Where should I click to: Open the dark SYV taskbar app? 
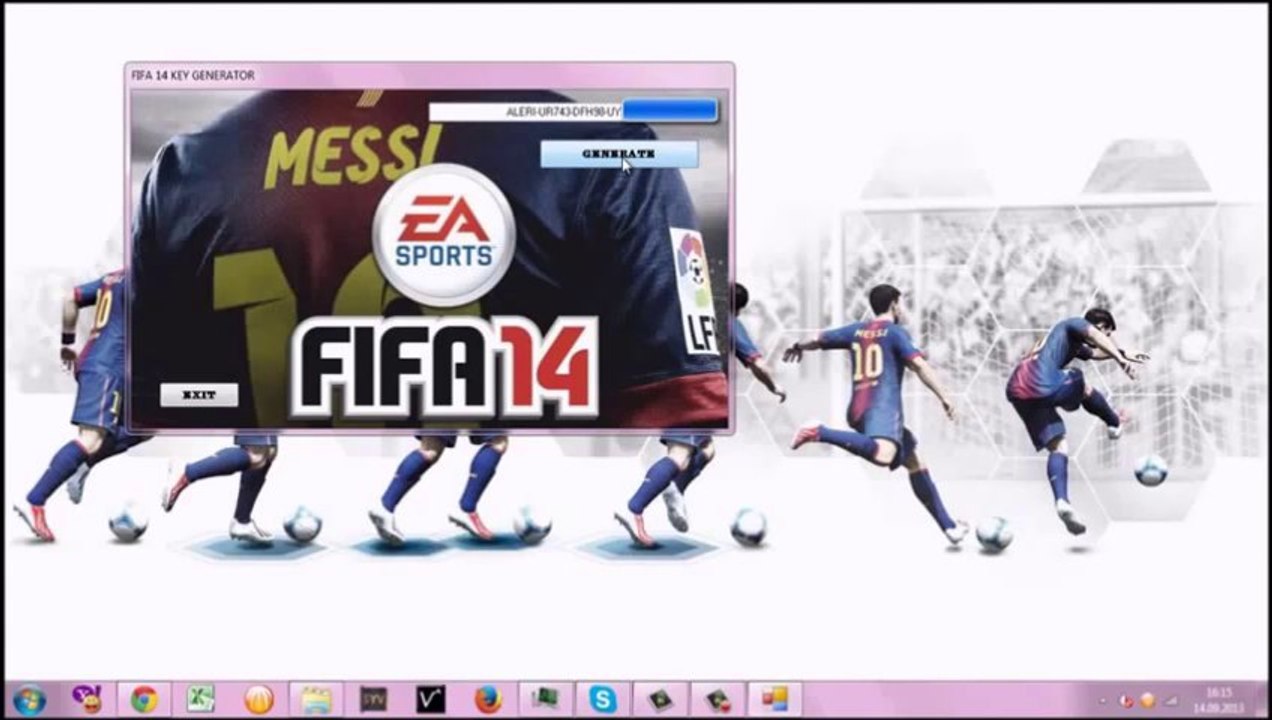[373, 699]
